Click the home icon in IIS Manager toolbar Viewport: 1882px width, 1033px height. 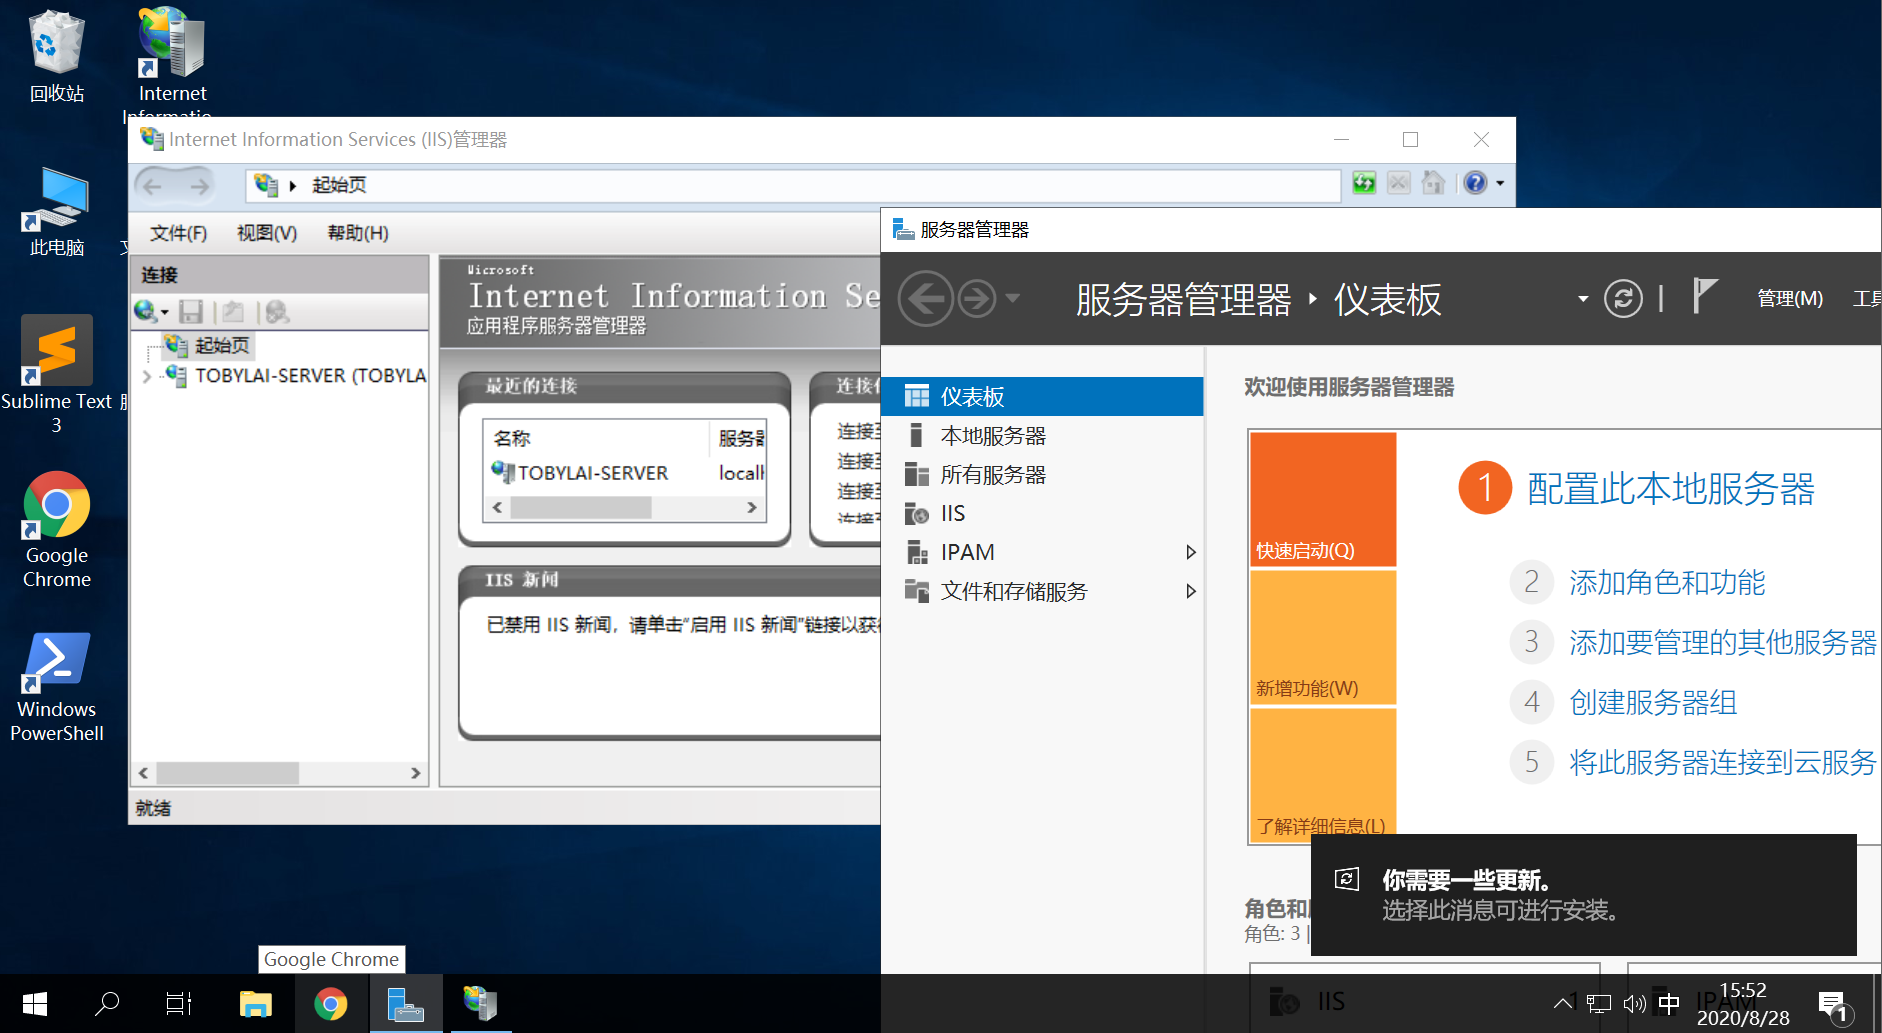click(x=1433, y=183)
